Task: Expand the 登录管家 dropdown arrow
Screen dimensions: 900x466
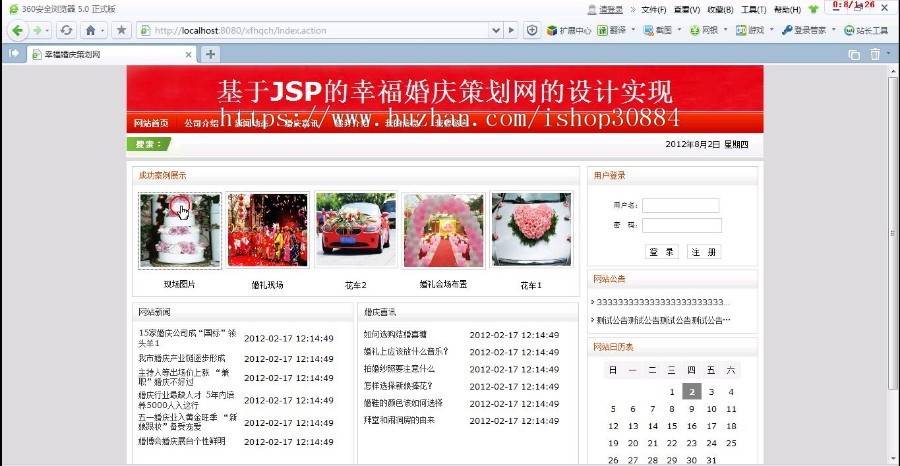Action: tap(834, 29)
